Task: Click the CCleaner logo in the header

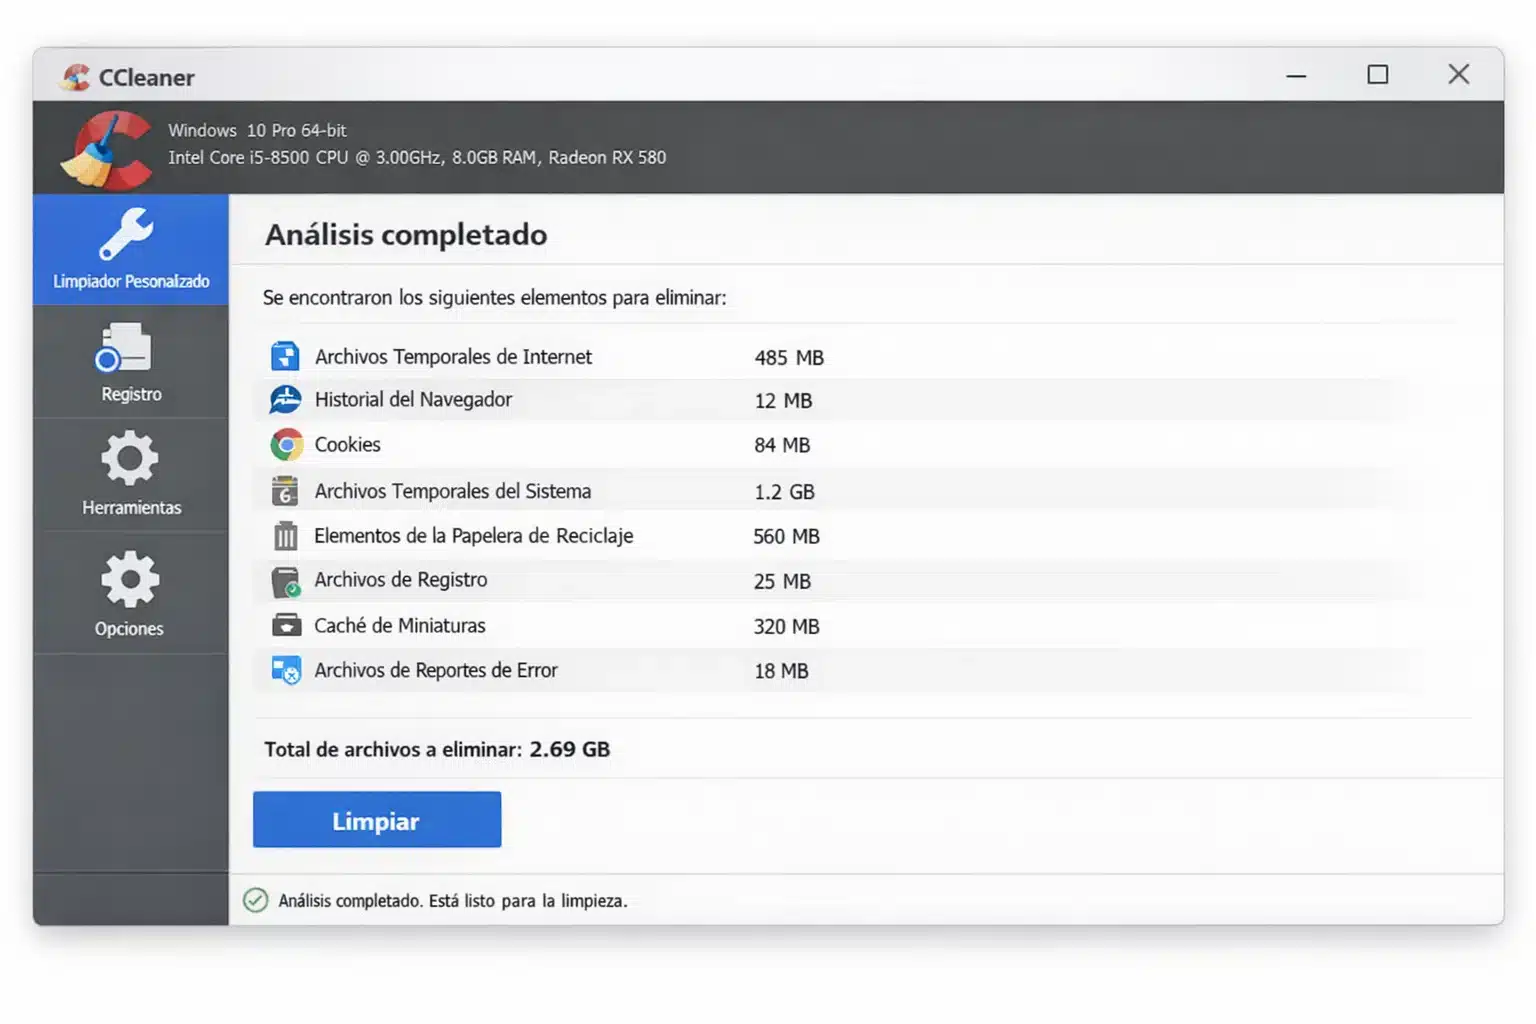Action: [x=103, y=146]
